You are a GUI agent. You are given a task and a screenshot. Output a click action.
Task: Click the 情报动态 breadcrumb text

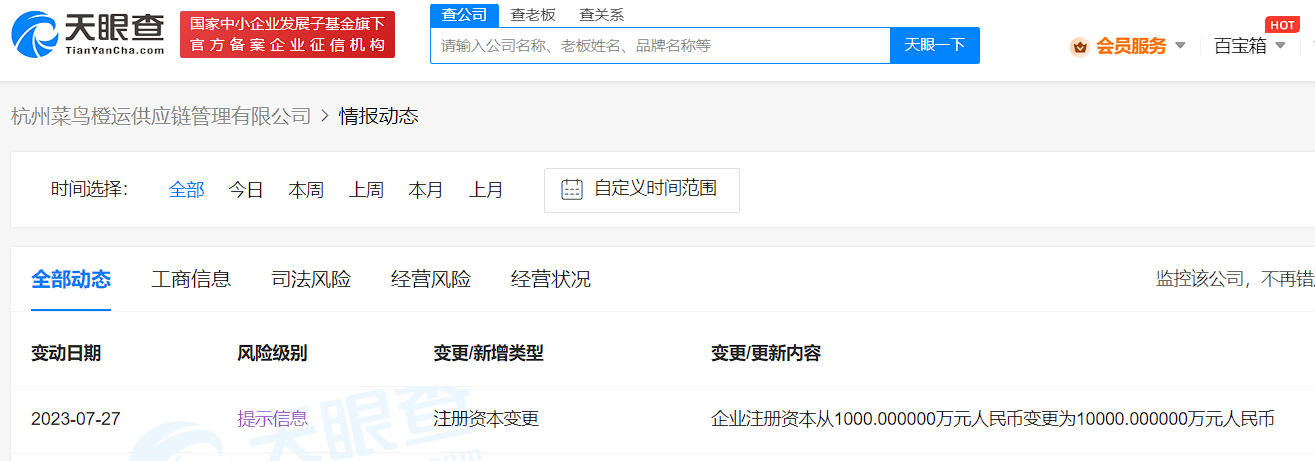pyautogui.click(x=379, y=116)
